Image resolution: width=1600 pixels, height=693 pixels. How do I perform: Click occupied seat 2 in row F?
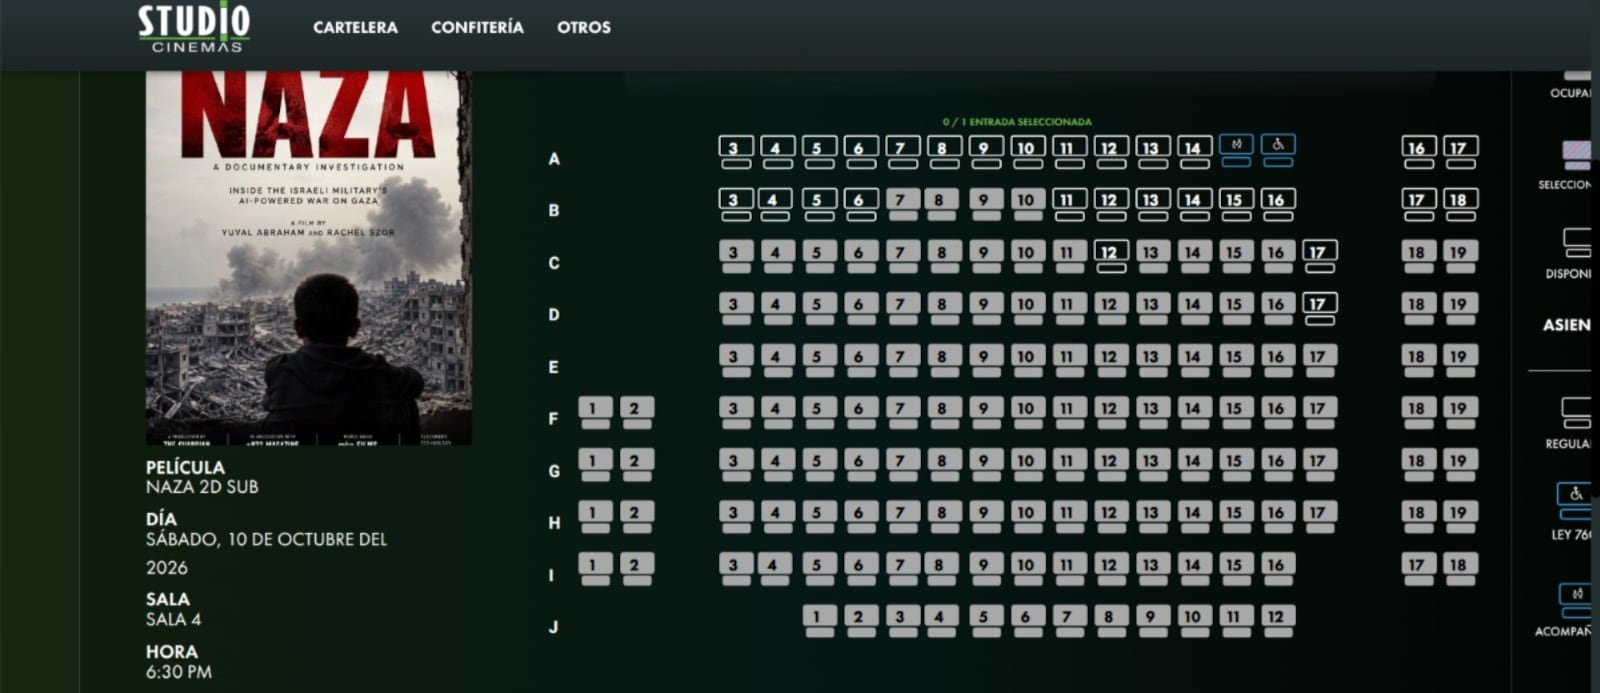pos(637,412)
